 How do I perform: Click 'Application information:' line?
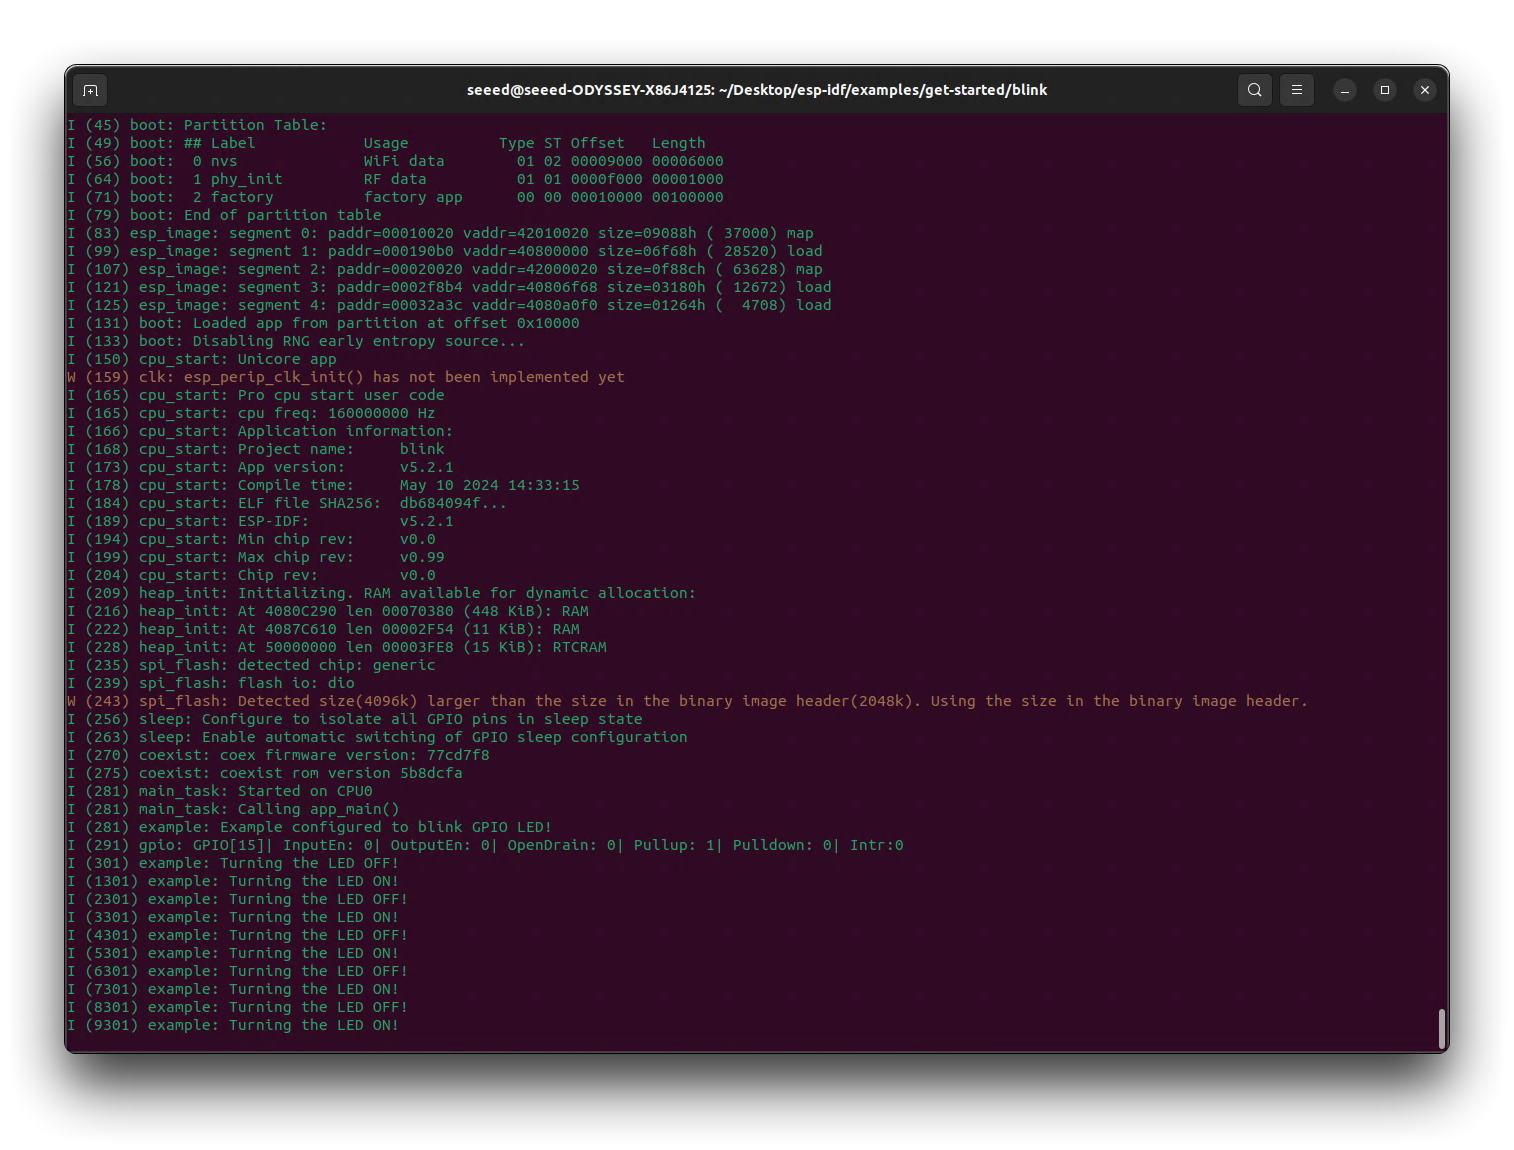[260, 431]
